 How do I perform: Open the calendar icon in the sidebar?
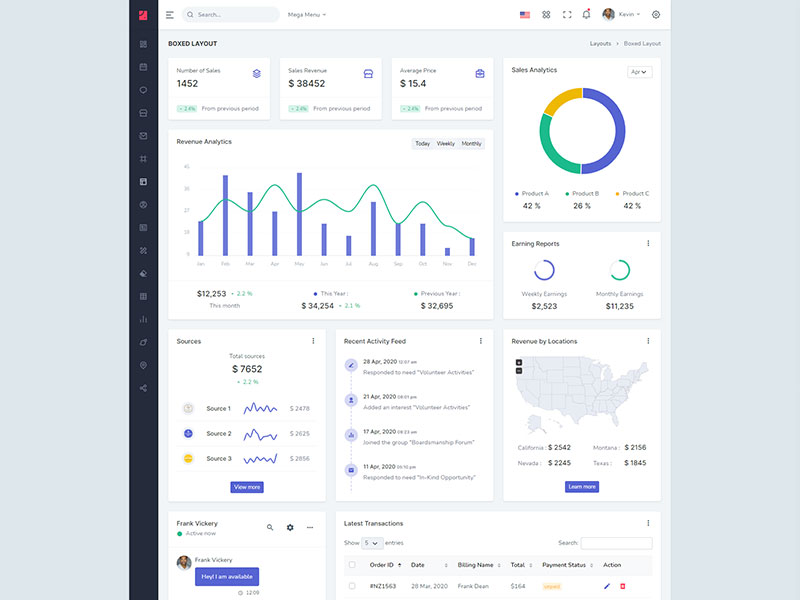tap(143, 67)
